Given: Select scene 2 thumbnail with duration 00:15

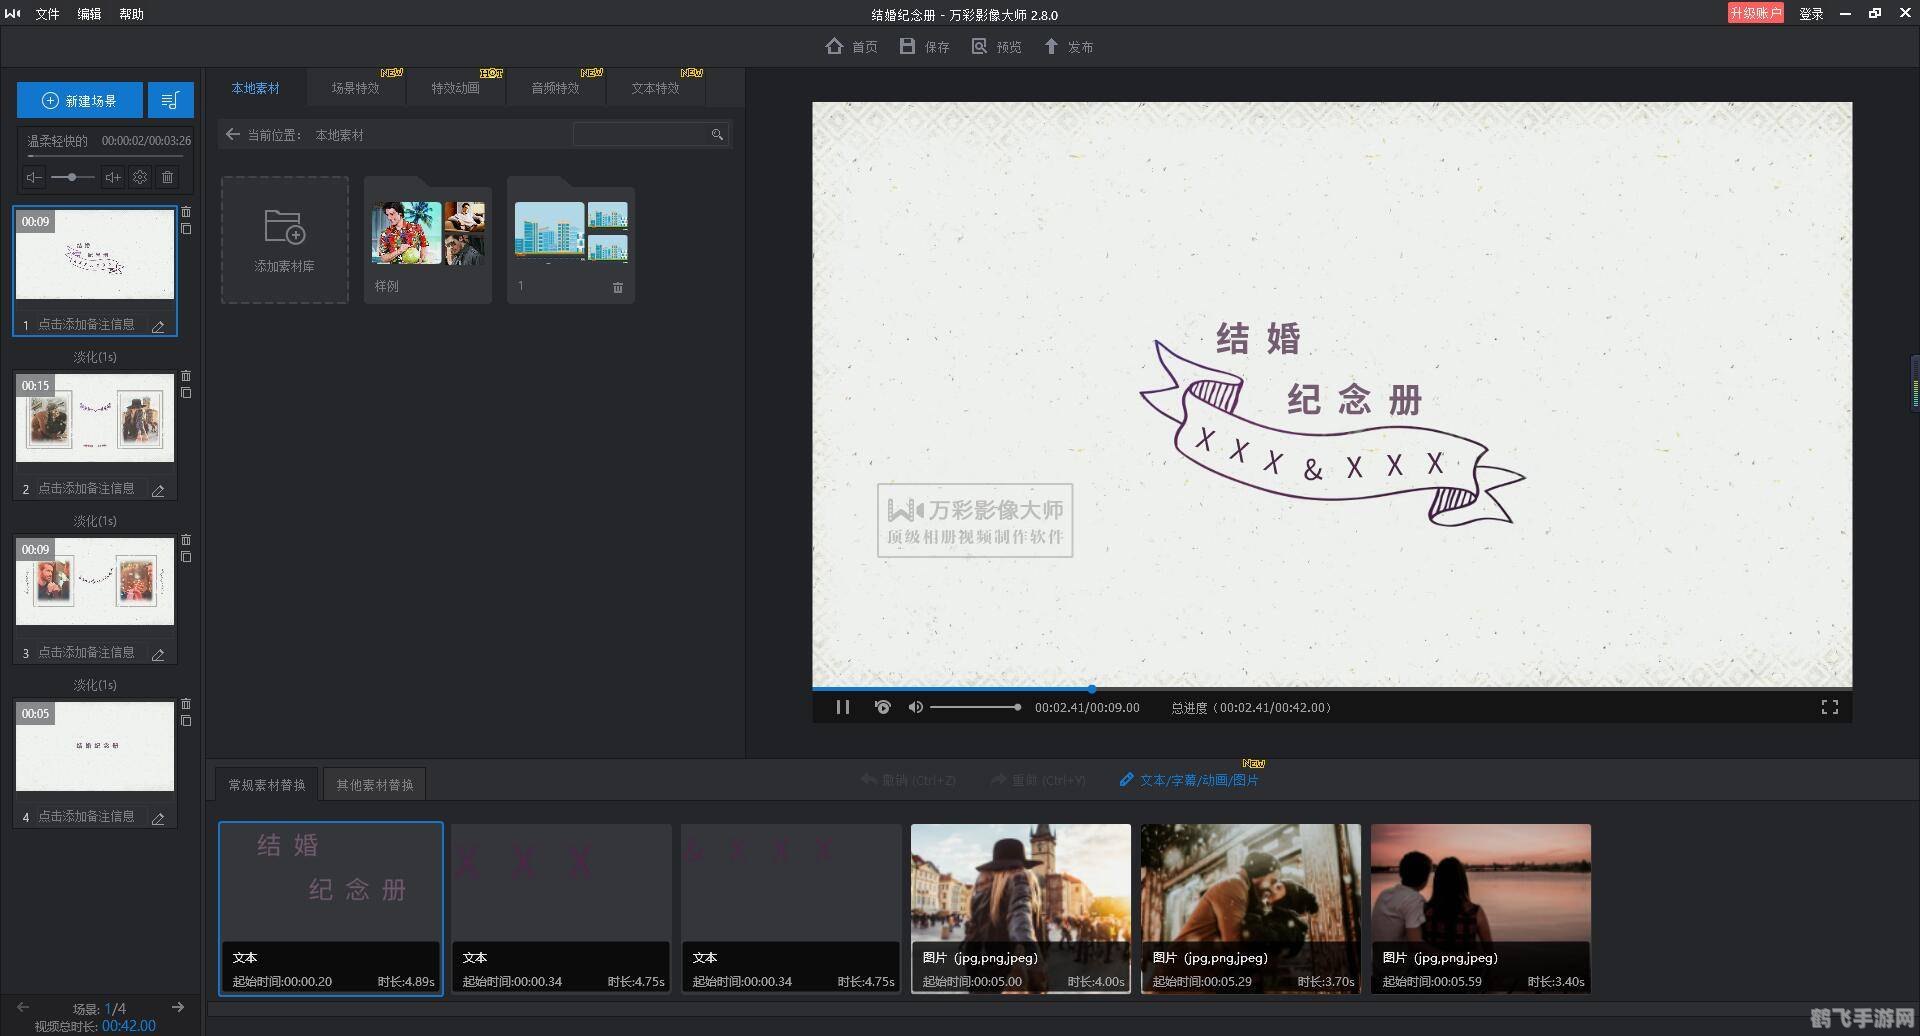Looking at the screenshot, I should pos(95,417).
